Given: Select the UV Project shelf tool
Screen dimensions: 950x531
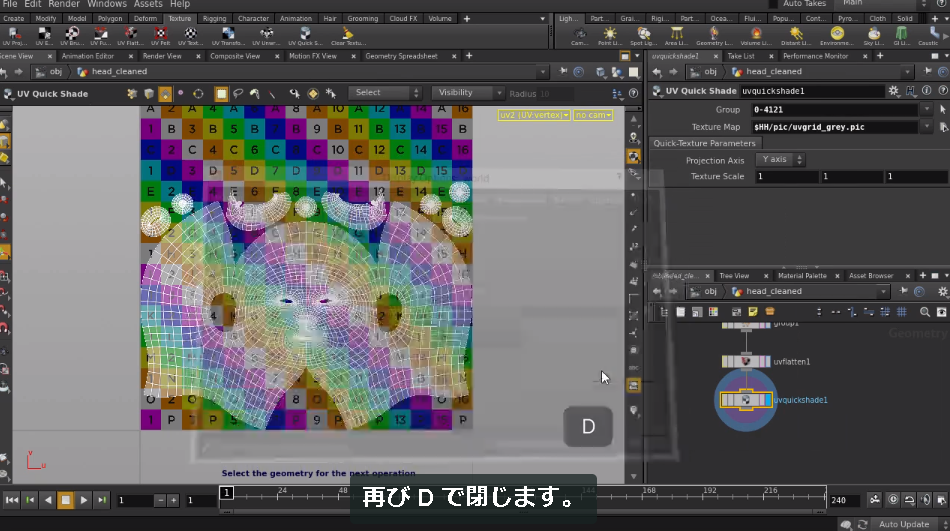Looking at the screenshot, I should (13, 36).
